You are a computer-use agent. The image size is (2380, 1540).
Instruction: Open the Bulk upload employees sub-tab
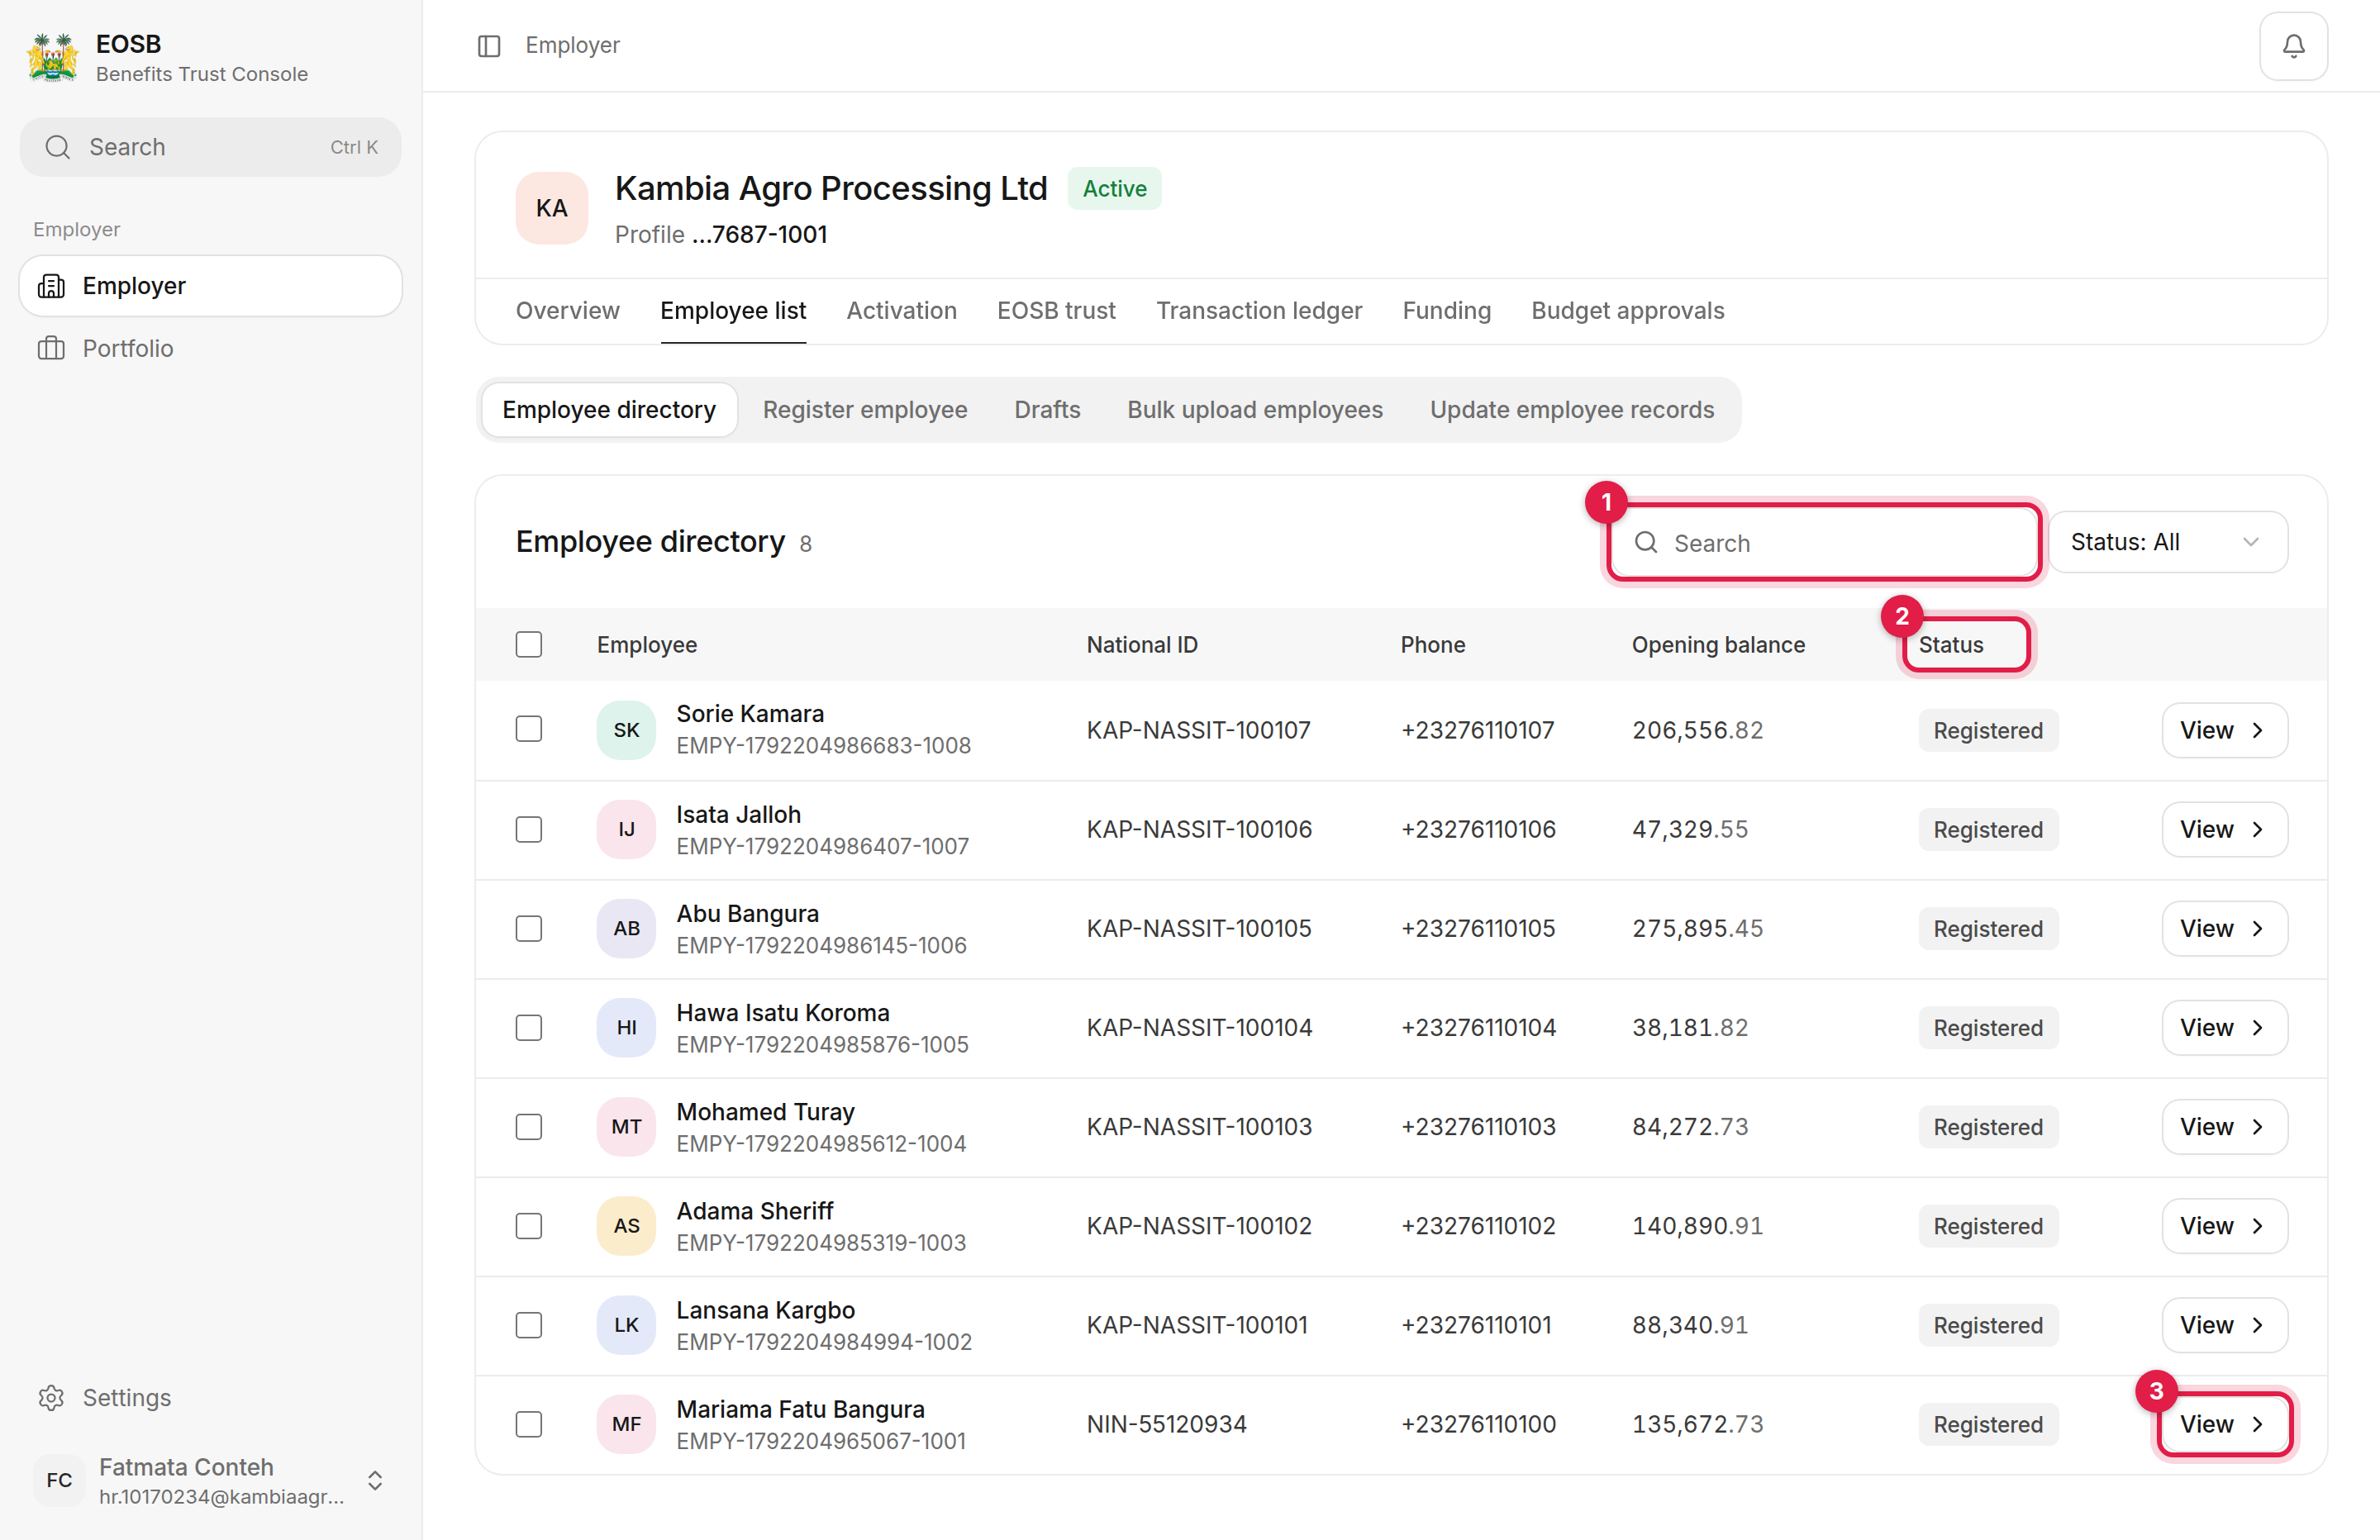pyautogui.click(x=1255, y=410)
